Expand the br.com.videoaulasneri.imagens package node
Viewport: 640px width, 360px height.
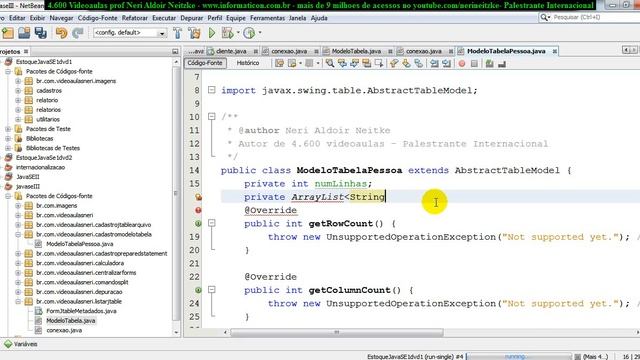pyautogui.click(x=18, y=81)
